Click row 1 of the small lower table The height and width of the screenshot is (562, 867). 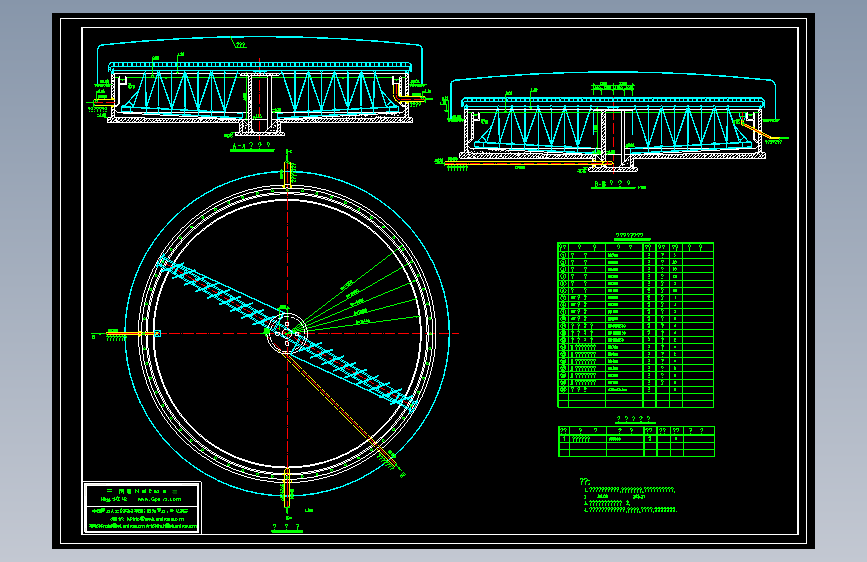(x=636, y=439)
